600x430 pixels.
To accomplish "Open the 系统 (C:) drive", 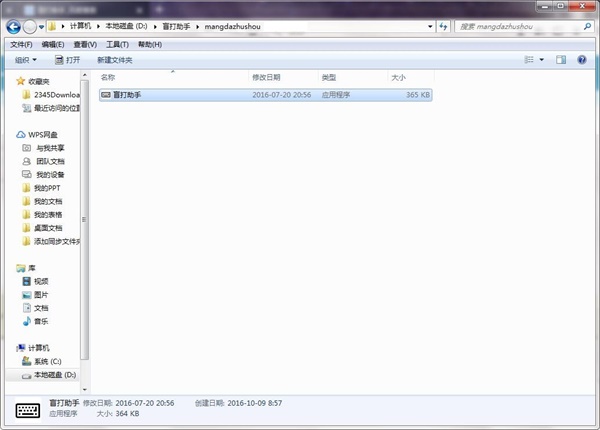I will (x=42, y=362).
